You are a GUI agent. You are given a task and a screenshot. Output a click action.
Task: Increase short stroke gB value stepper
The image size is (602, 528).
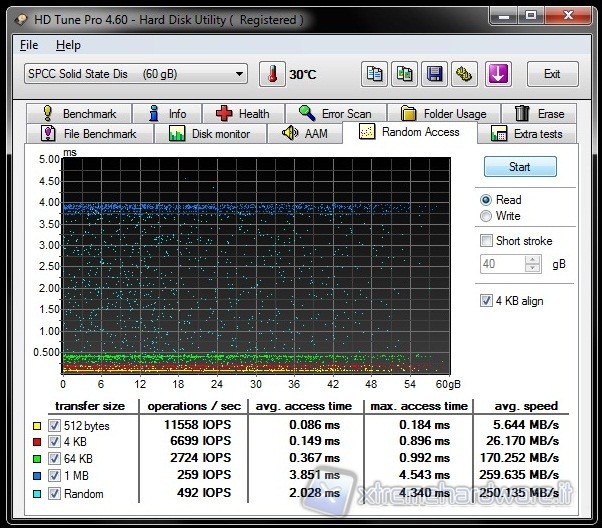(x=533, y=260)
